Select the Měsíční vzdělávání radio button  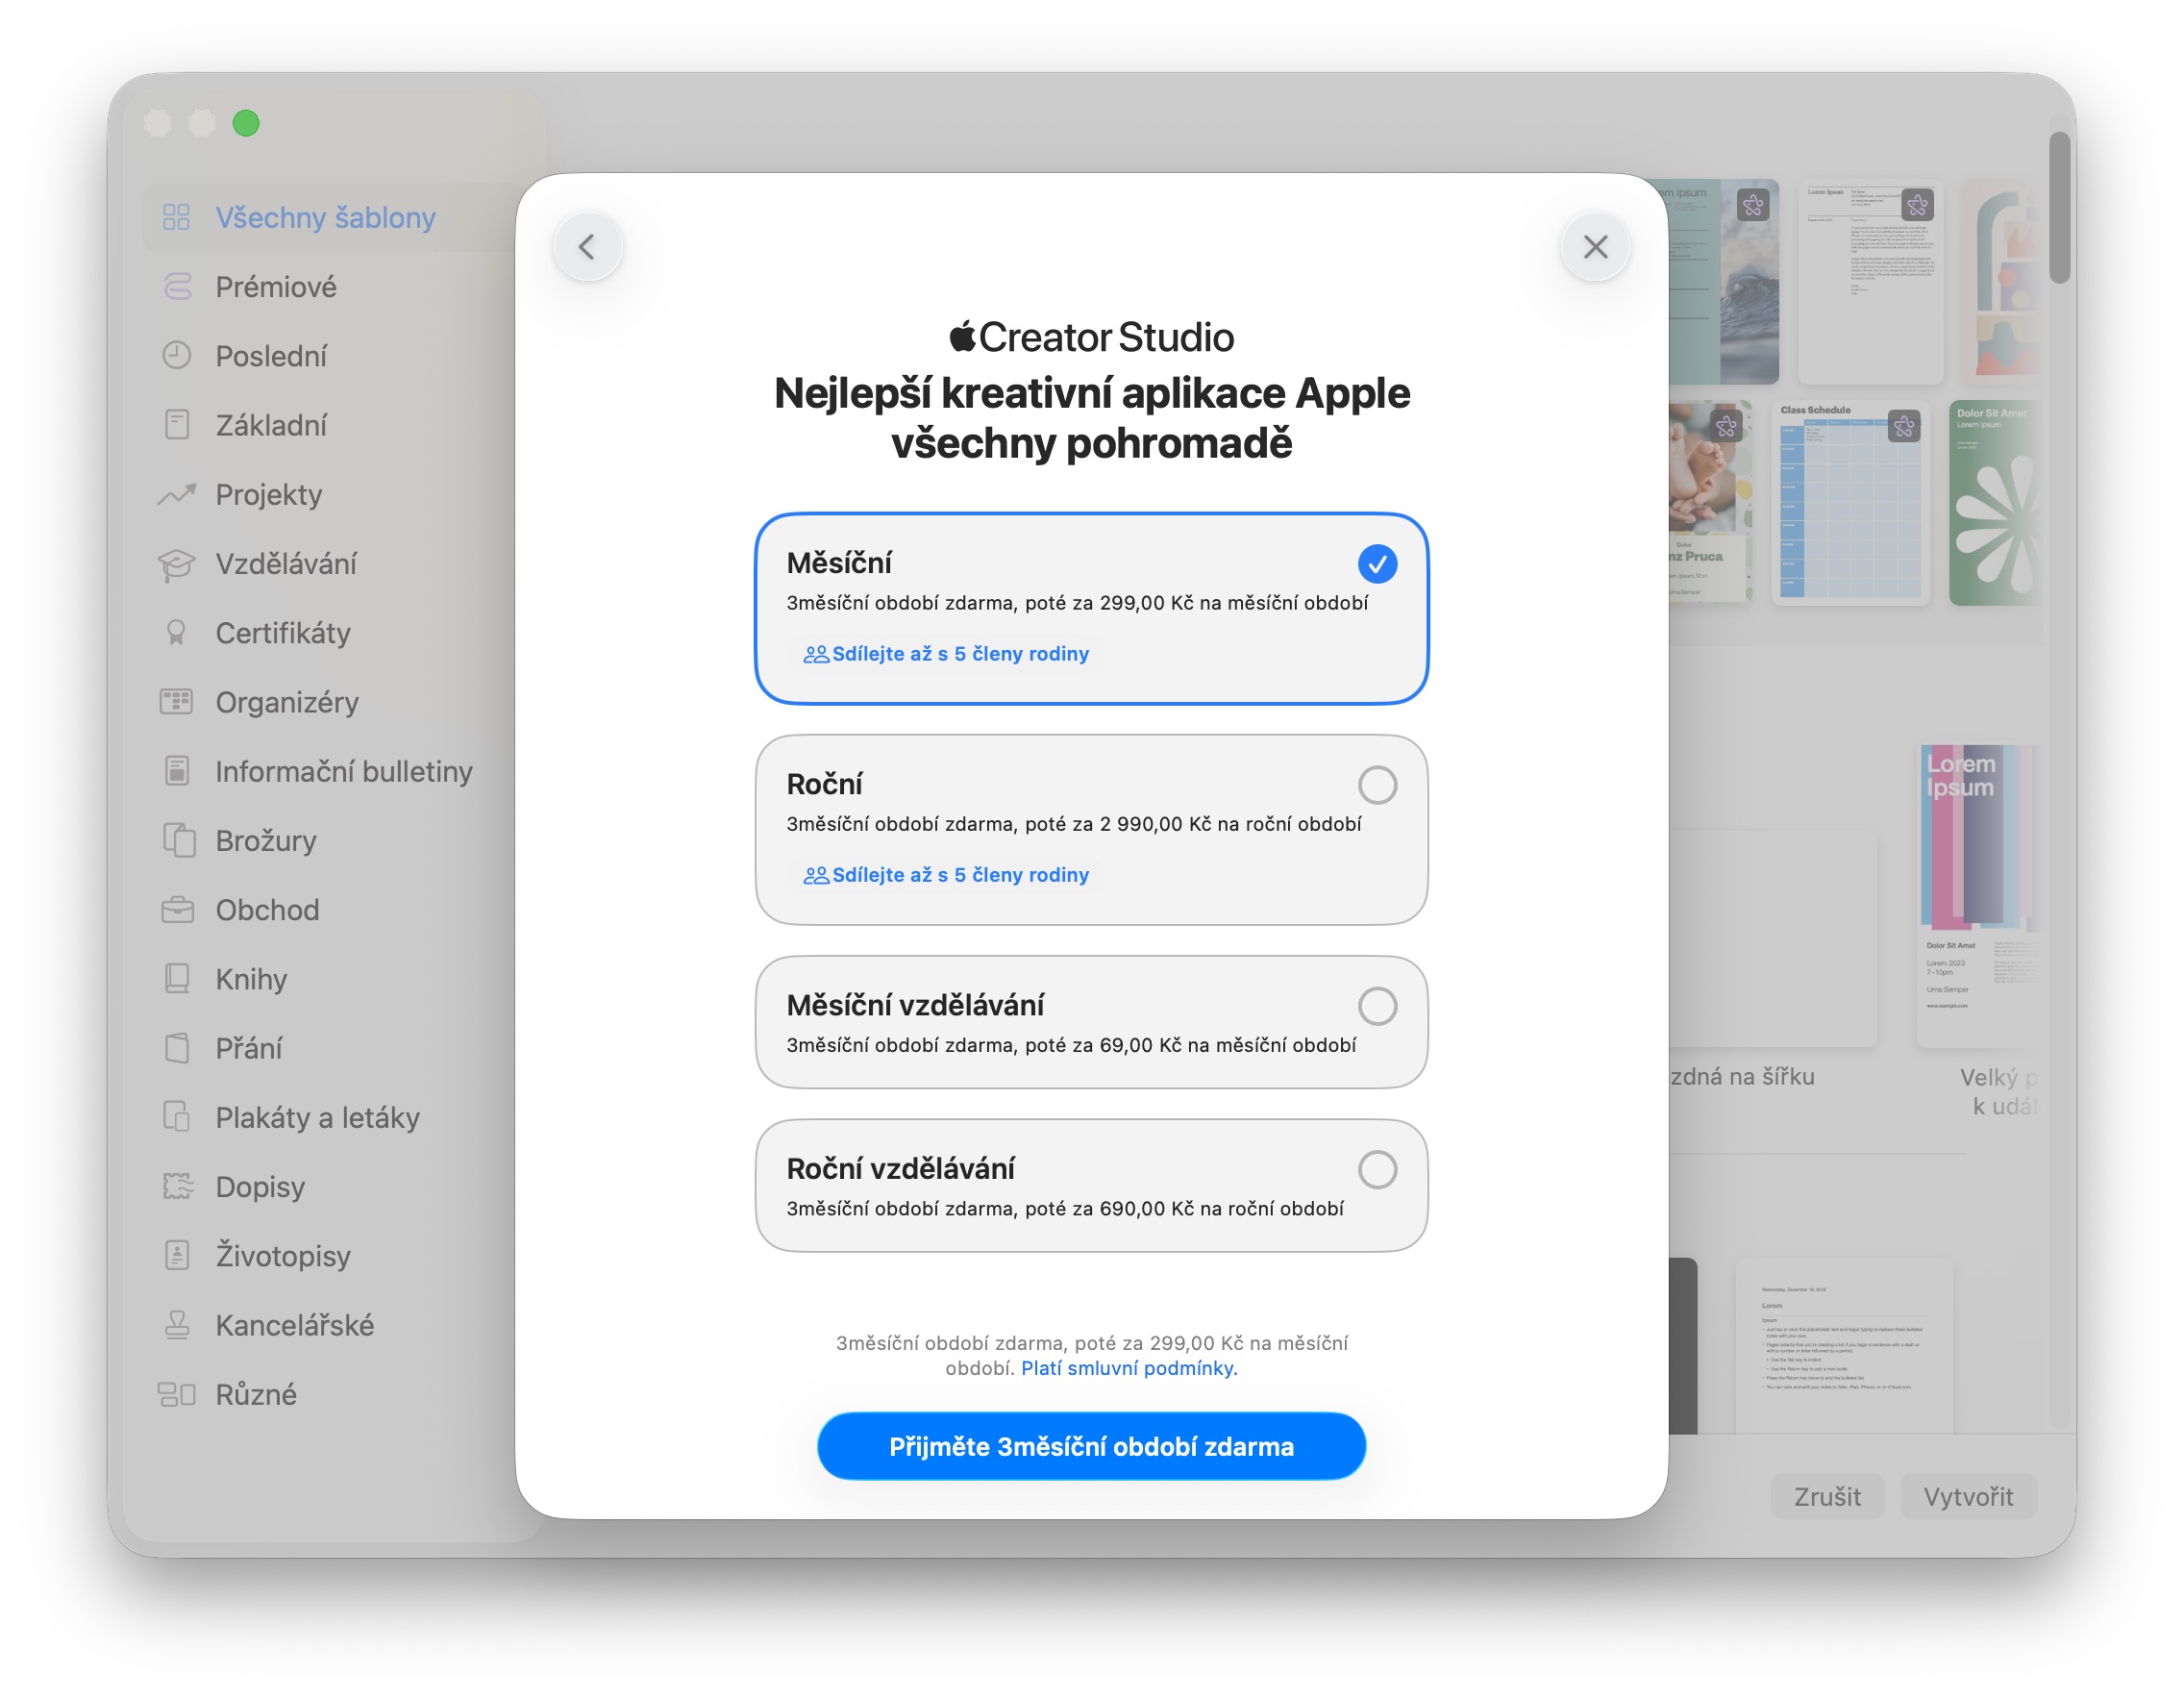tap(1377, 1006)
